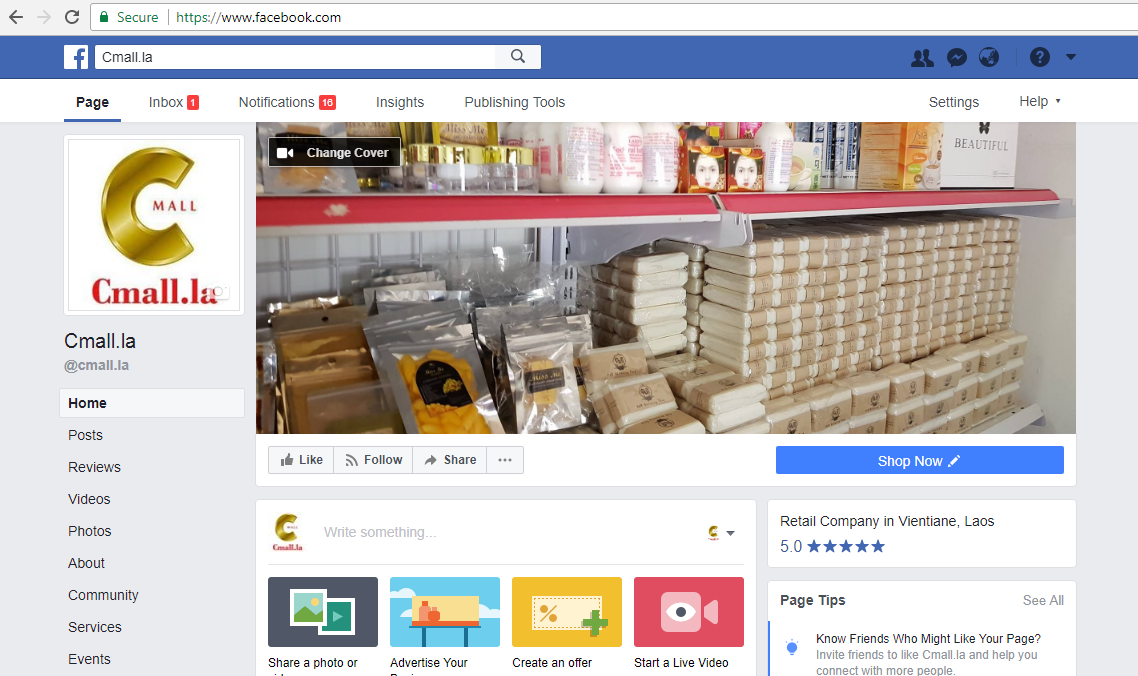Open Services in the sidebar
This screenshot has width=1138, height=676.
[95, 627]
